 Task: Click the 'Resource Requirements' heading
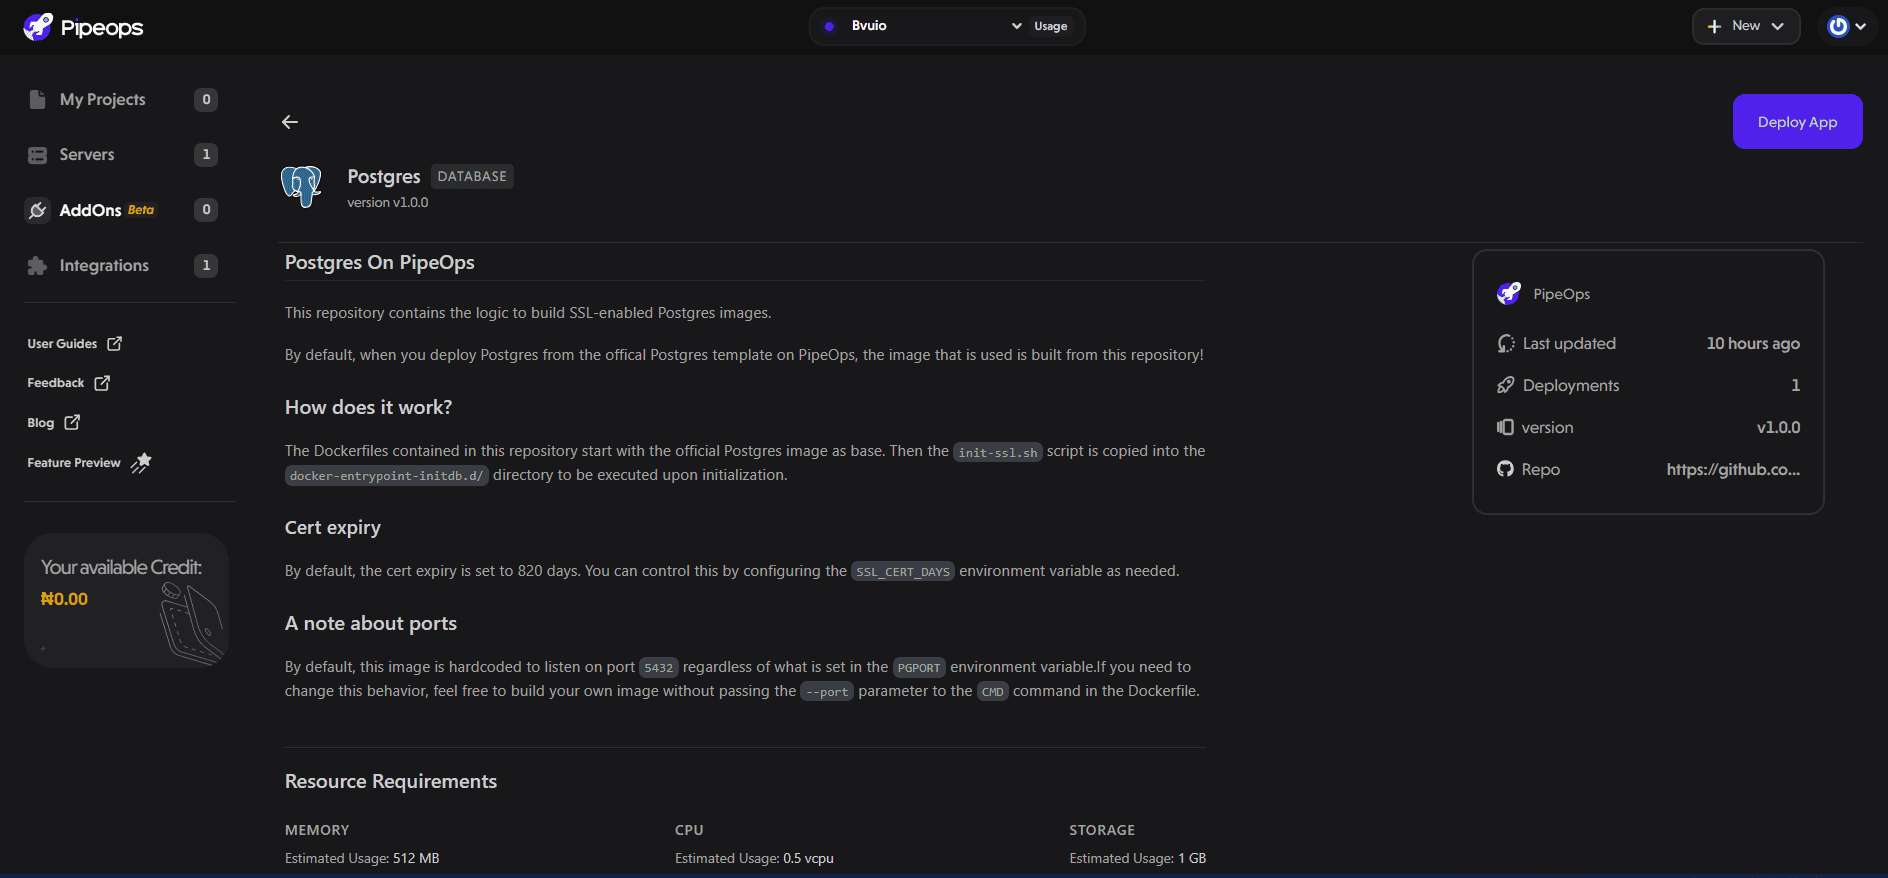[x=391, y=781]
